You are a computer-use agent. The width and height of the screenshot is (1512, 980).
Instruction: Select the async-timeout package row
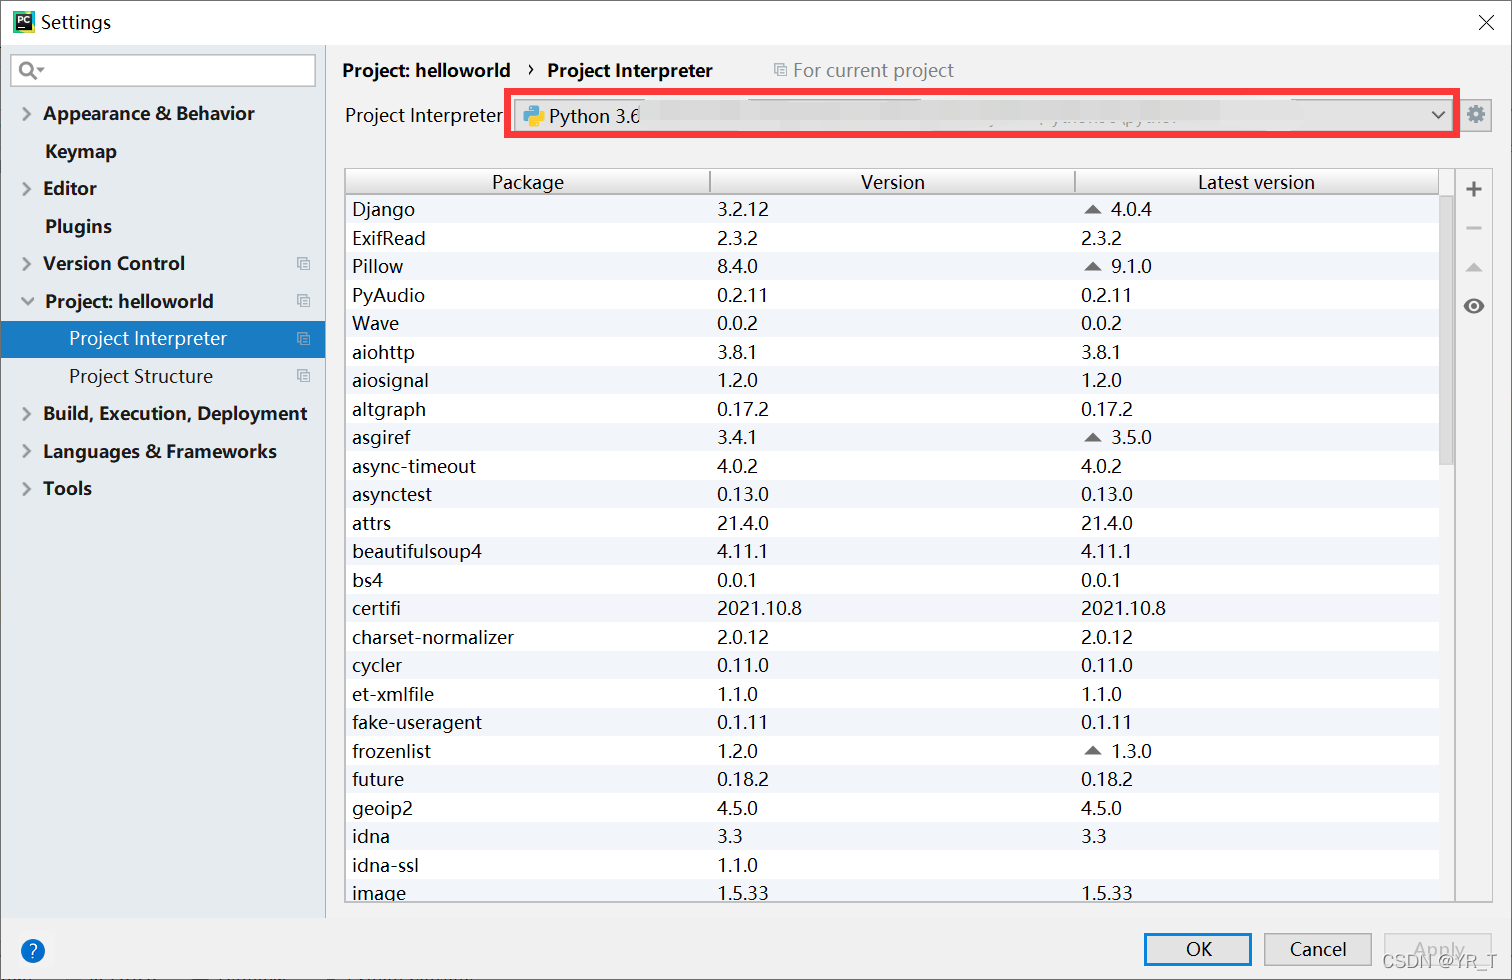892,466
